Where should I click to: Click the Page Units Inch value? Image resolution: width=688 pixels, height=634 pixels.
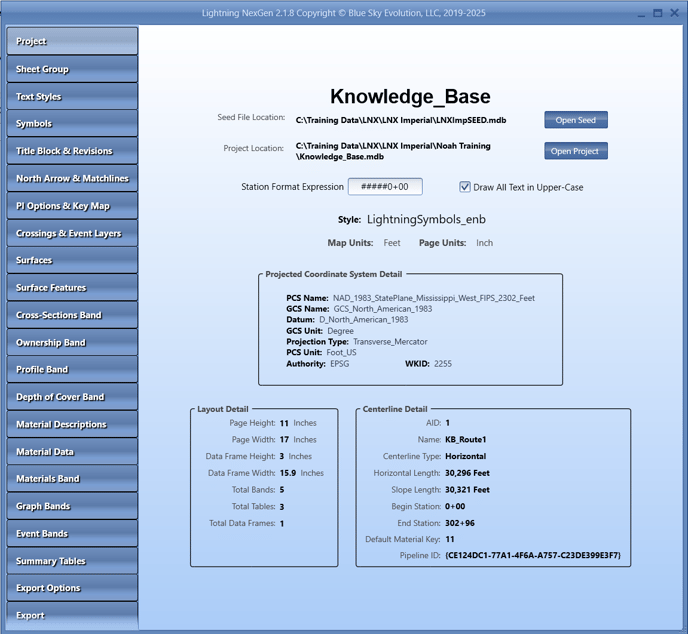point(484,243)
